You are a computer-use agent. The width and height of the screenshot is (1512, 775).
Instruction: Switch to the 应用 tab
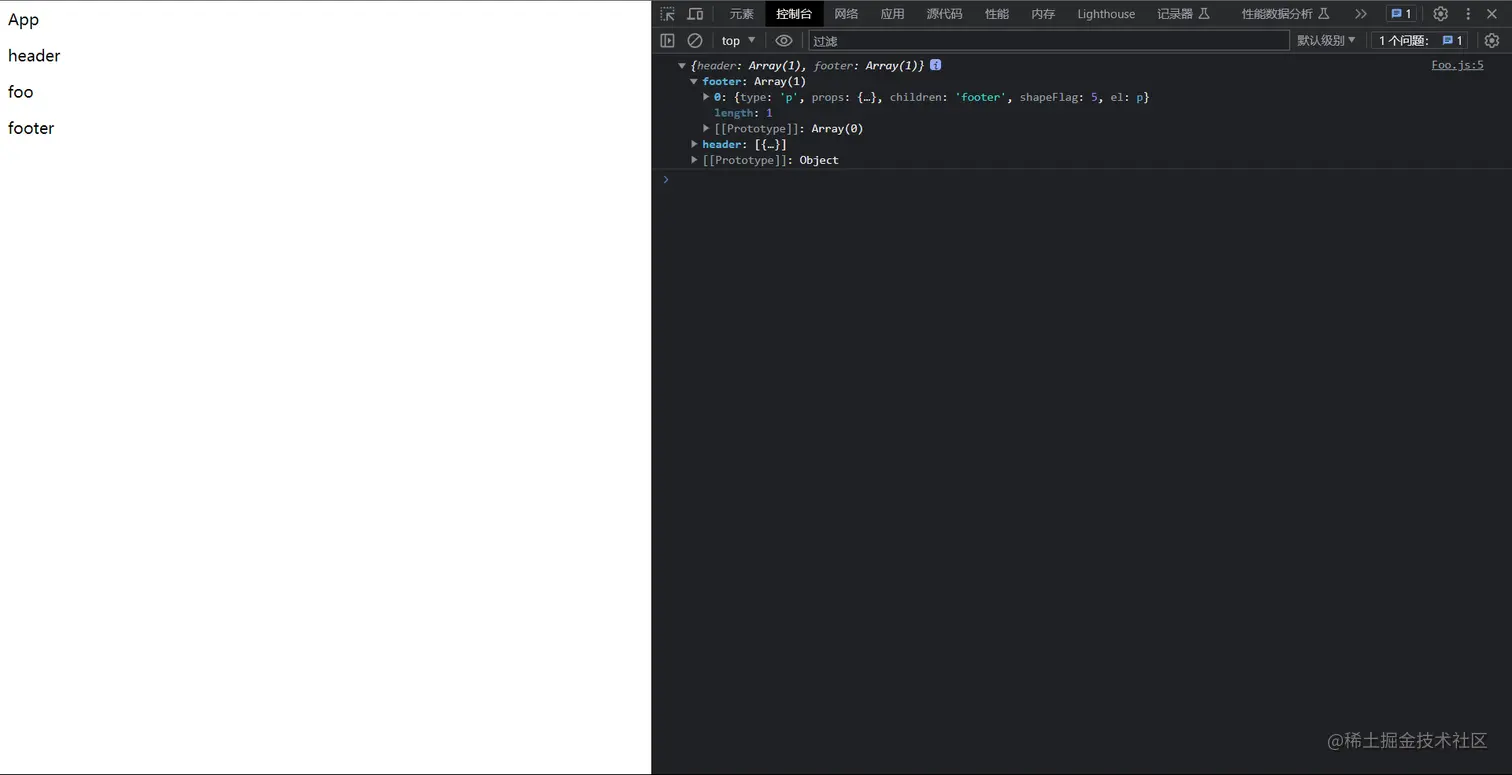[x=892, y=14]
